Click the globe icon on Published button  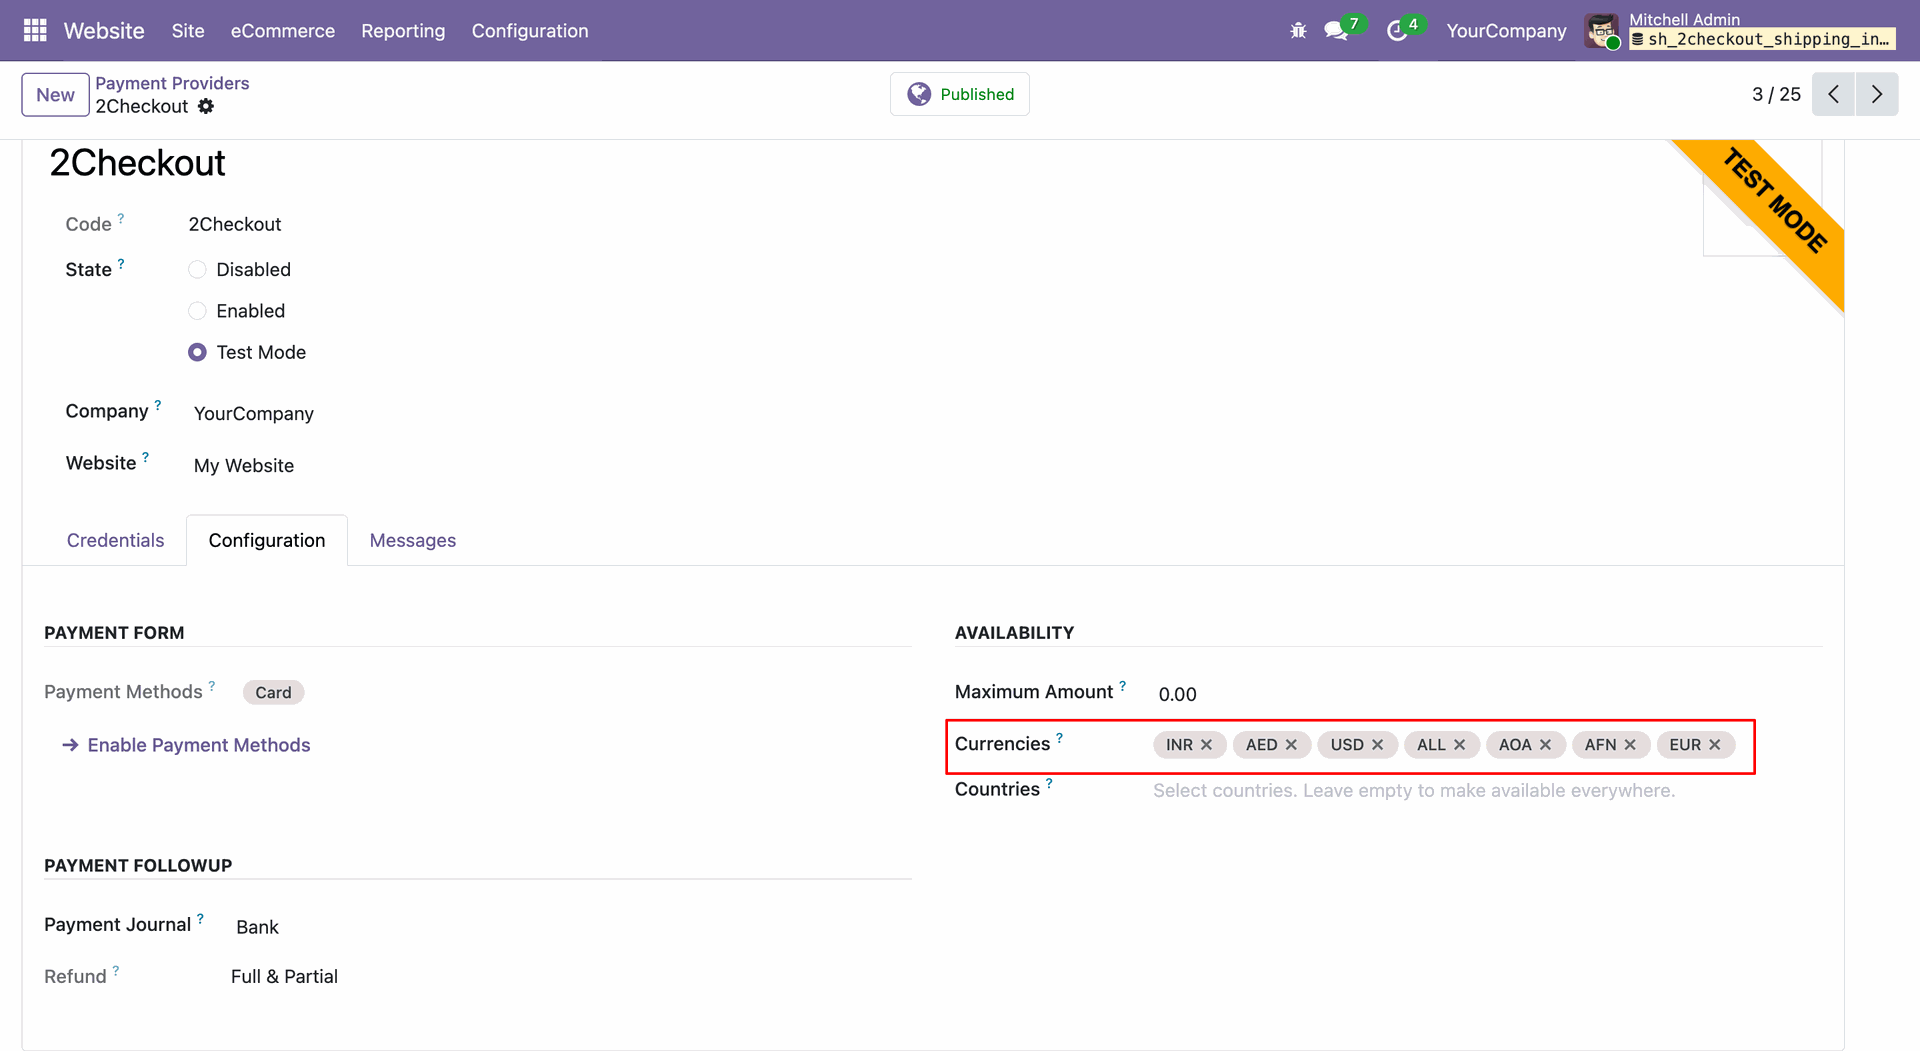click(x=919, y=94)
